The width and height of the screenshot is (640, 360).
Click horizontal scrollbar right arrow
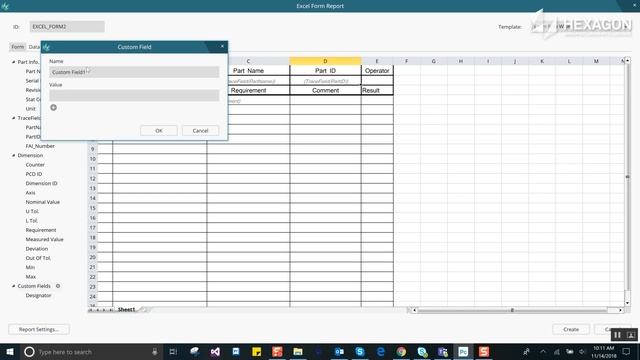tap(620, 311)
